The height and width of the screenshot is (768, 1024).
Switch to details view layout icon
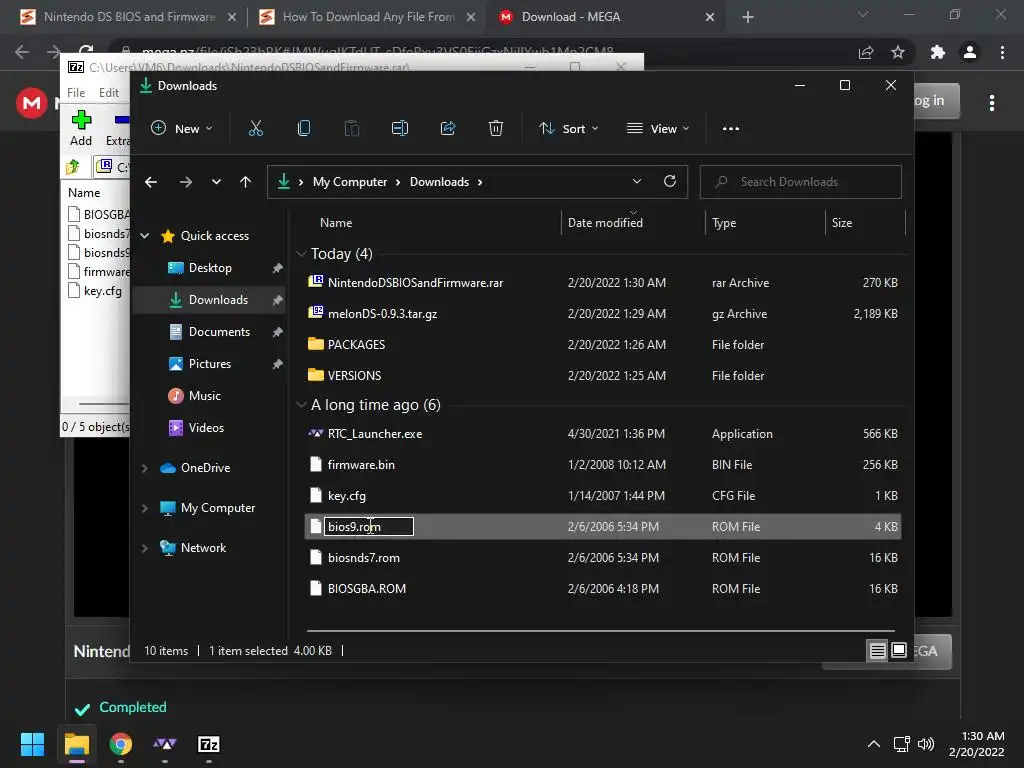(877, 650)
